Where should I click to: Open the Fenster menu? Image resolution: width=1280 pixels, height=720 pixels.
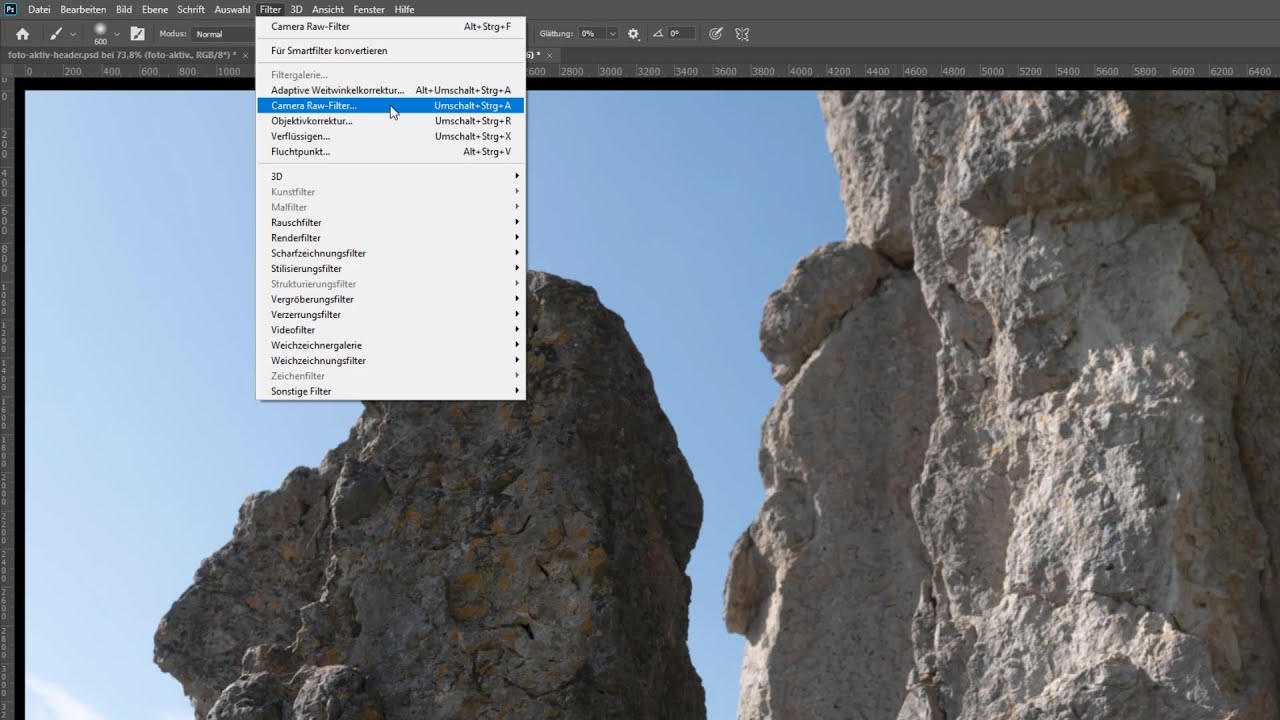point(369,9)
